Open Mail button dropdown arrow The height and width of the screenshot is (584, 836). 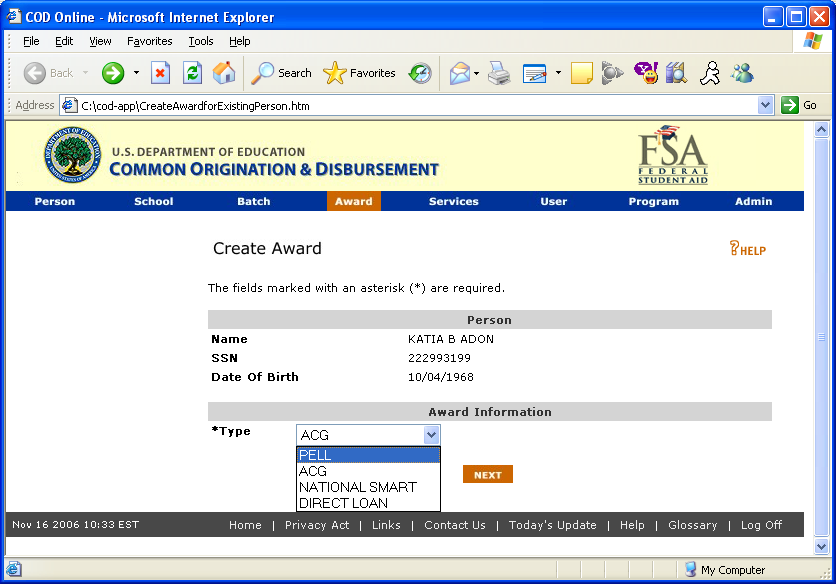477,73
